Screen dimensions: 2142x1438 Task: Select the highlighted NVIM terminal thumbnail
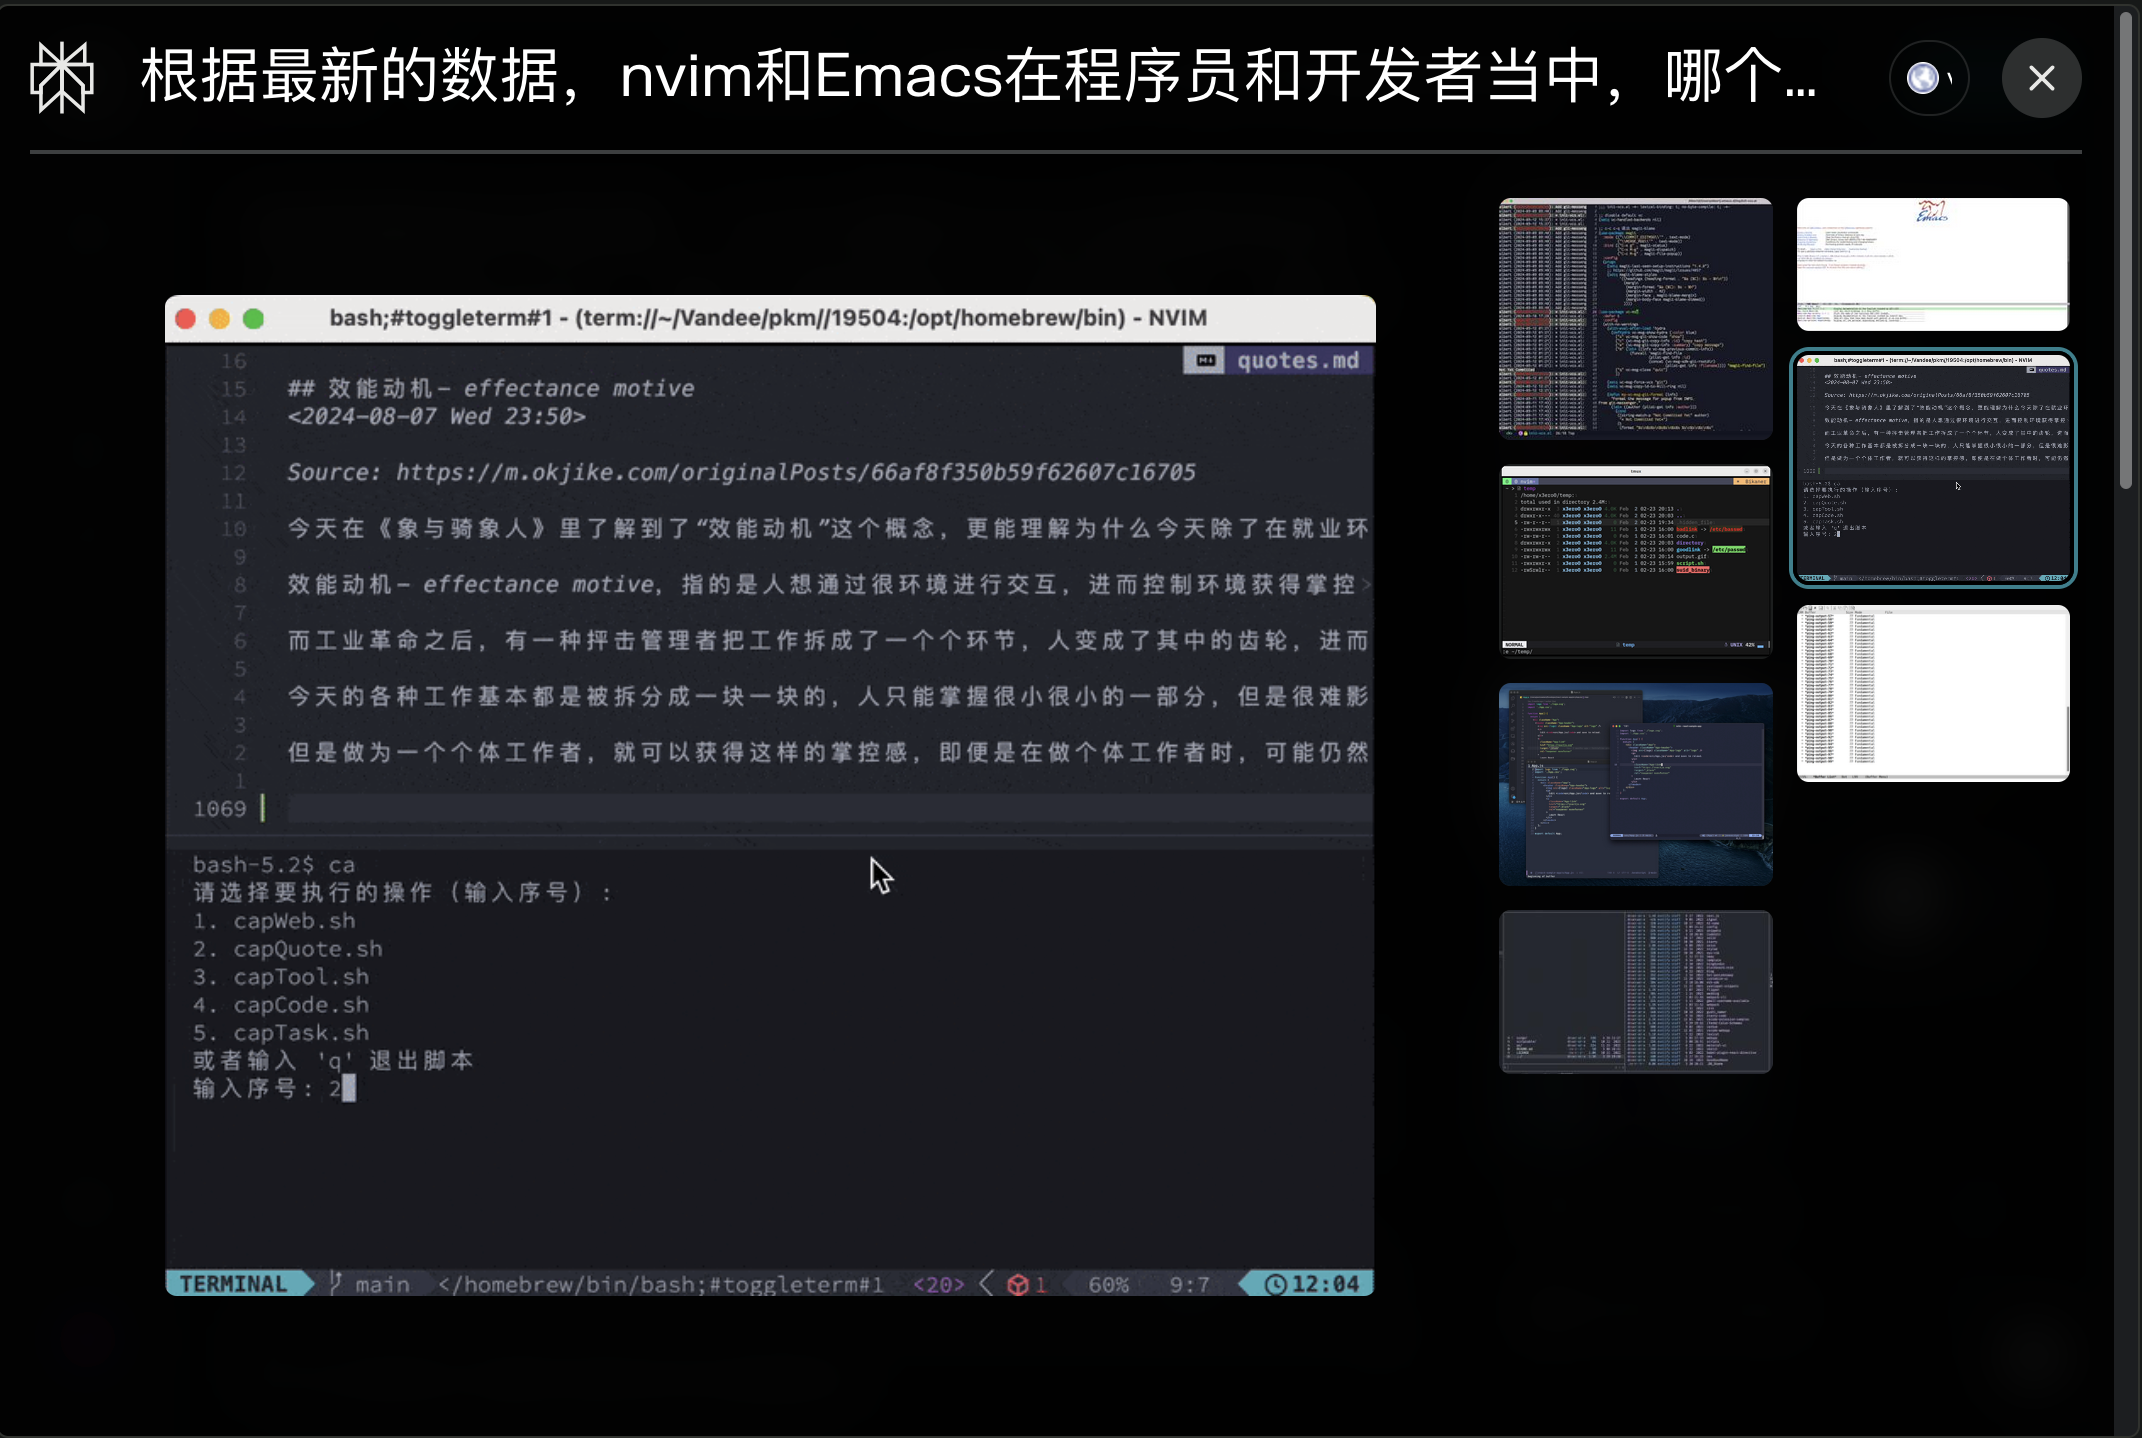pyautogui.click(x=1932, y=467)
